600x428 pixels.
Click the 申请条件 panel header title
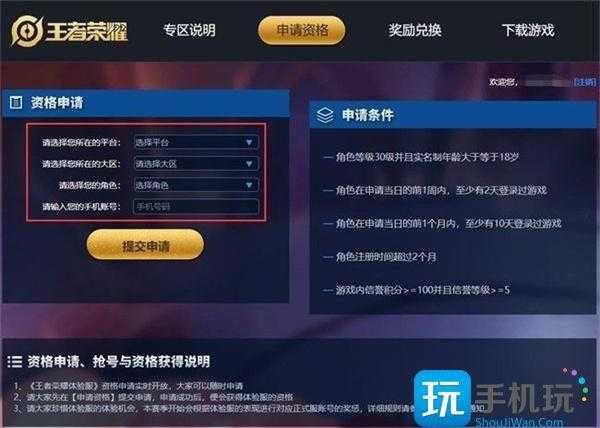pyautogui.click(x=368, y=115)
